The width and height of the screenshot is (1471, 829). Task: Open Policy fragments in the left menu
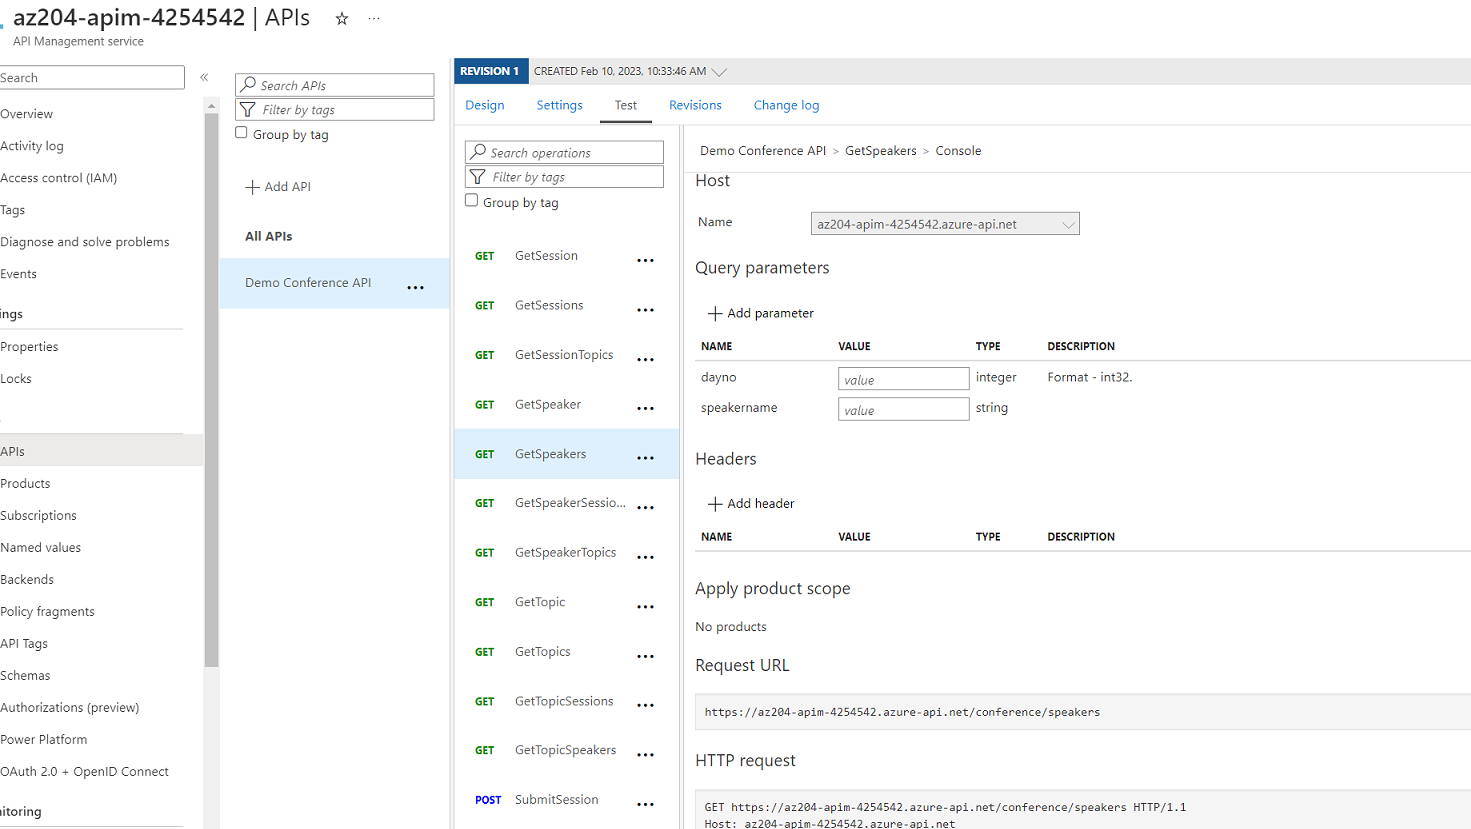47,612
